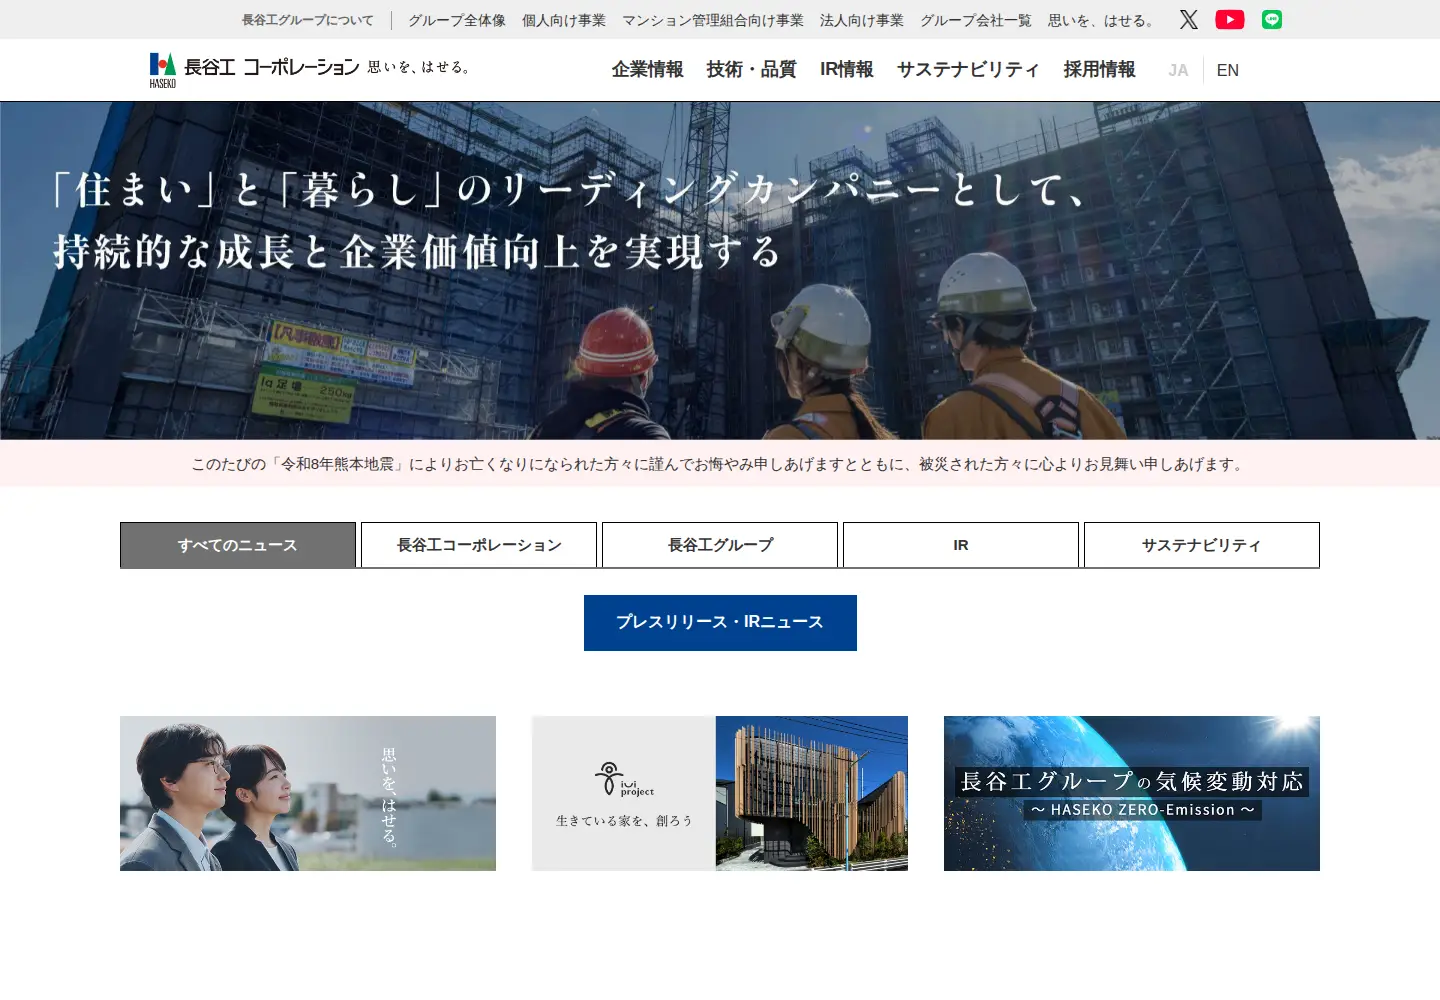
Task: Select the サステナビリティ news tab
Action: (x=1202, y=545)
